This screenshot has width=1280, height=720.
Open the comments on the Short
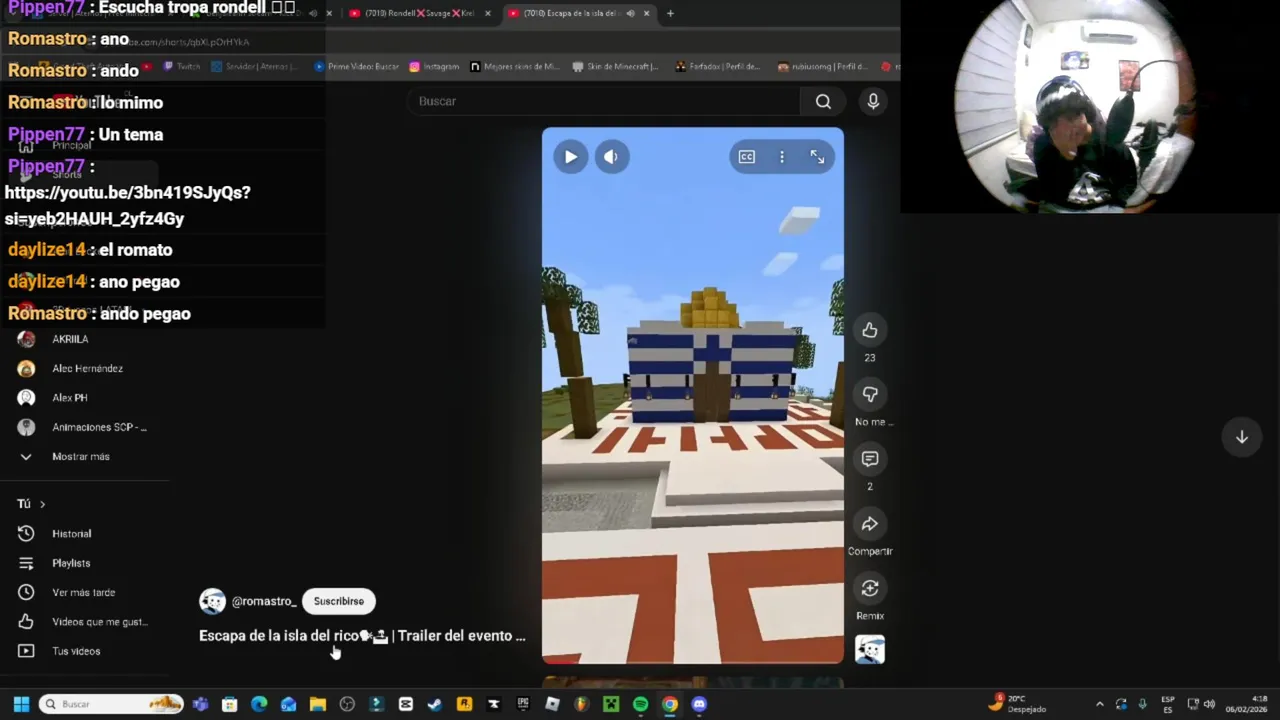point(870,459)
